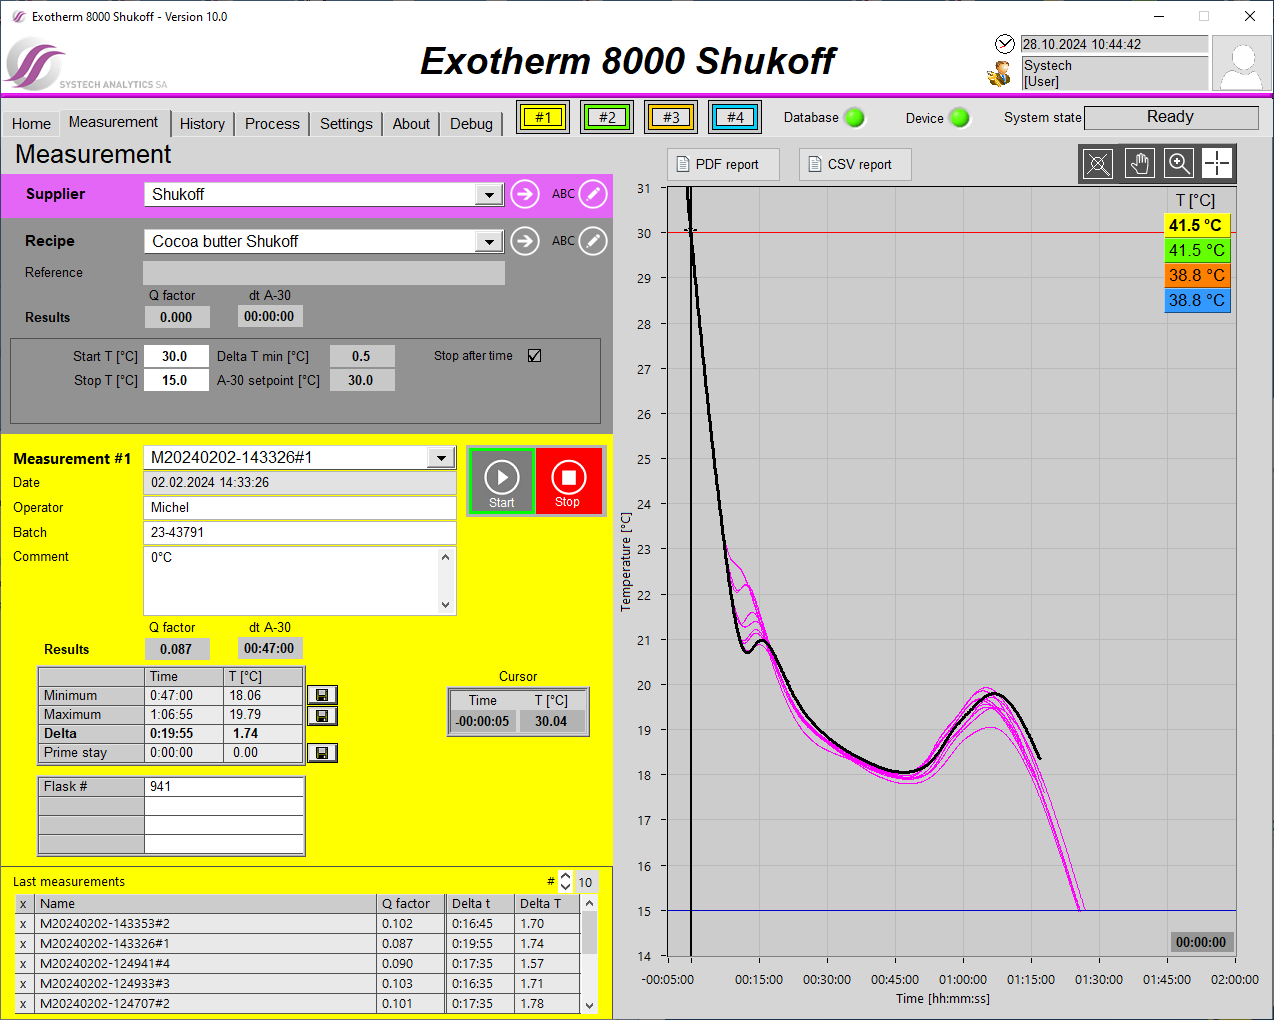The width and height of the screenshot is (1274, 1020).
Task: Click the green 41.5 °C channel swatch
Action: click(x=1197, y=251)
